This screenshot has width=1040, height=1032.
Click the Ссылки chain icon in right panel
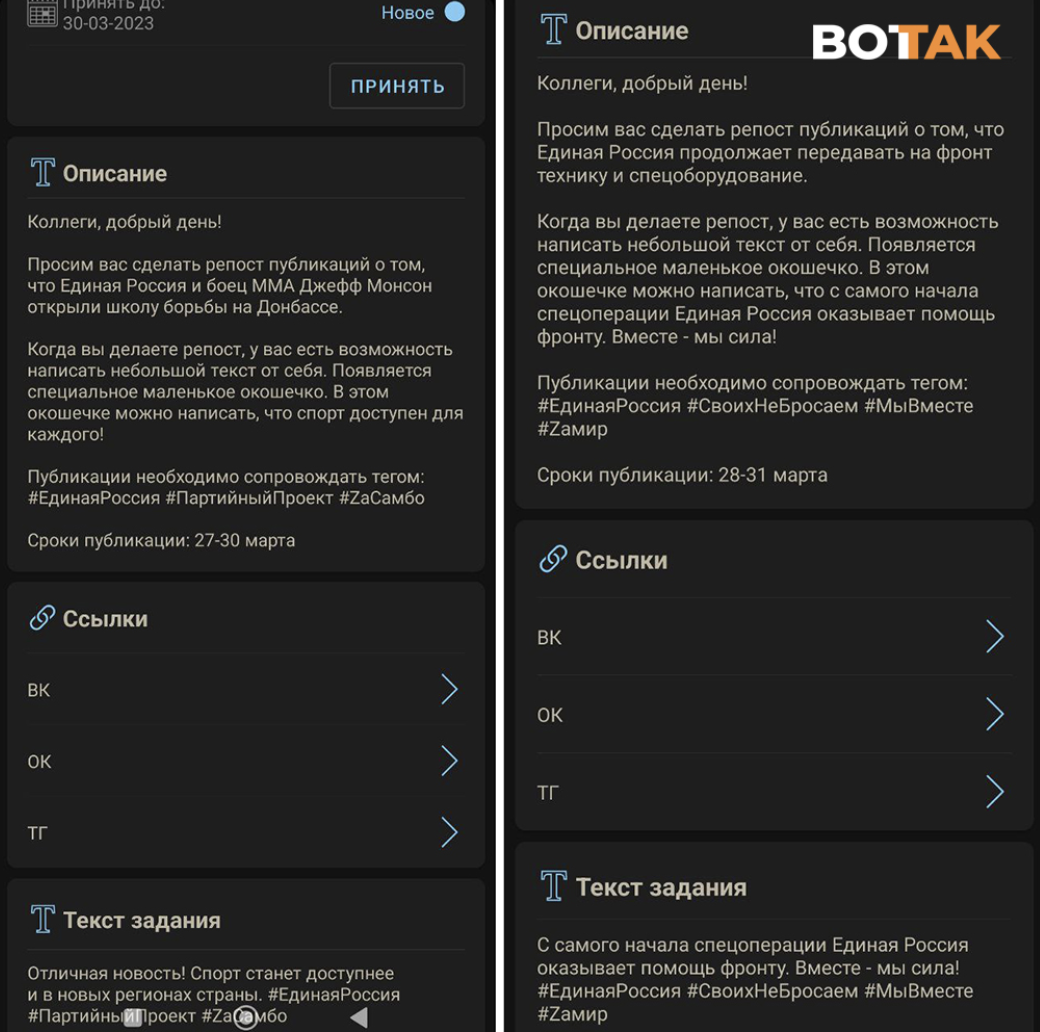coord(553,559)
